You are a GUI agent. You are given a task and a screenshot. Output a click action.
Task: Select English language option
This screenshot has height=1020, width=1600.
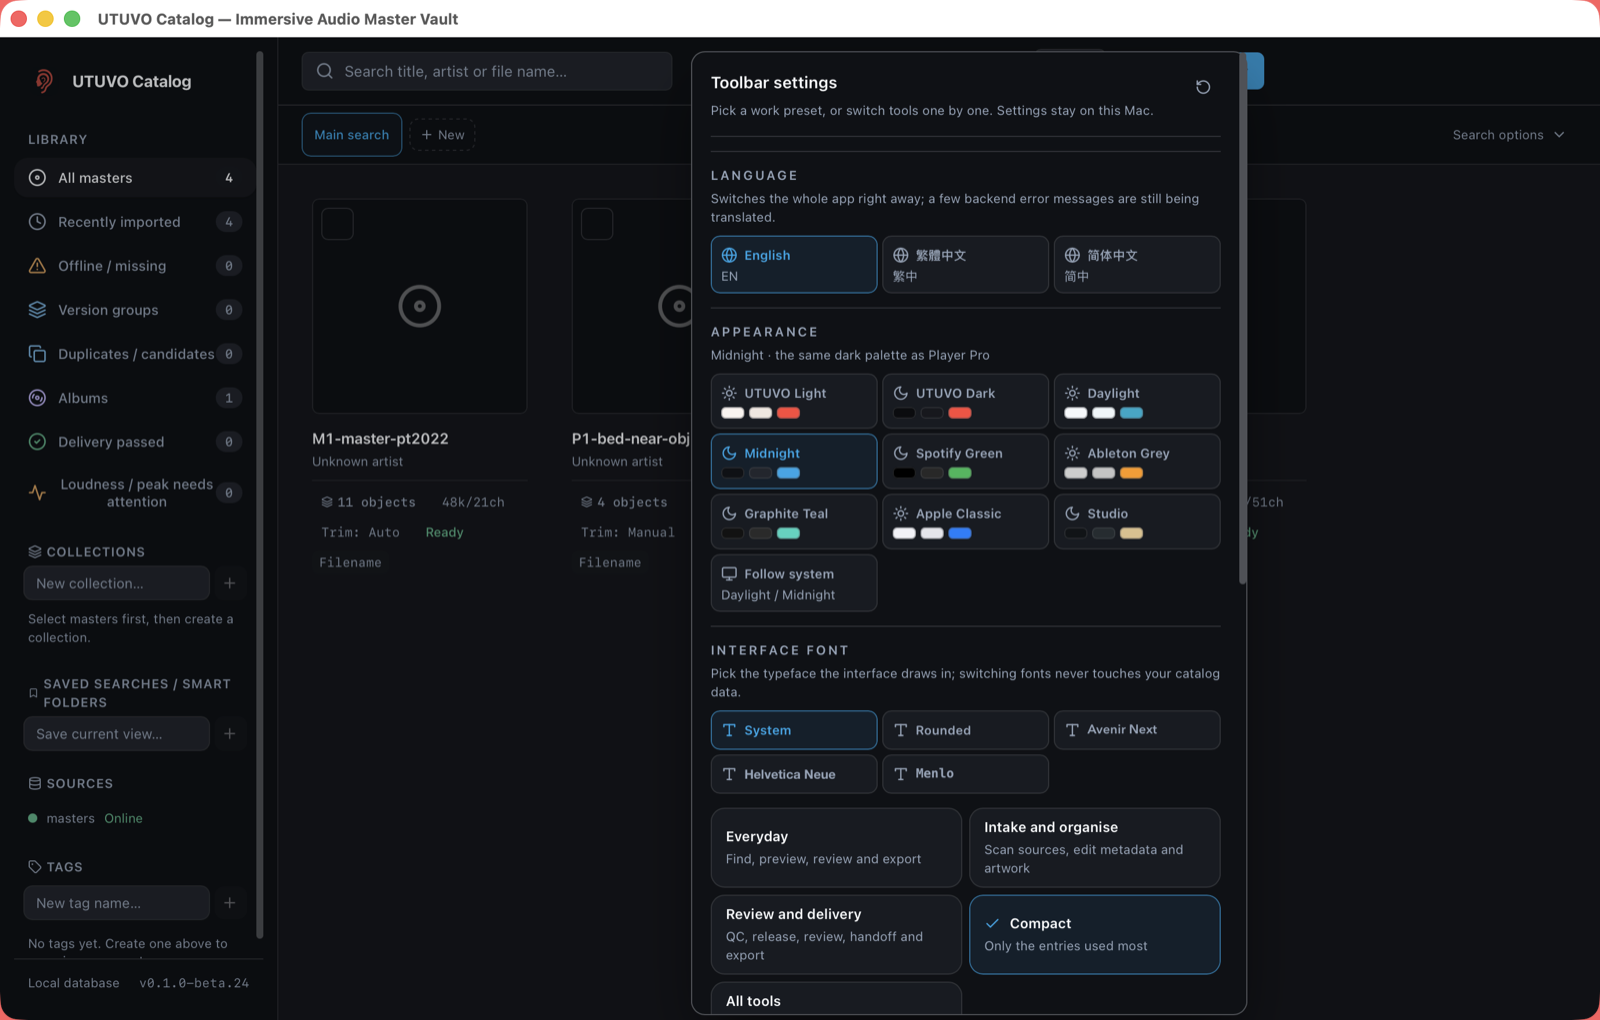[x=794, y=265]
